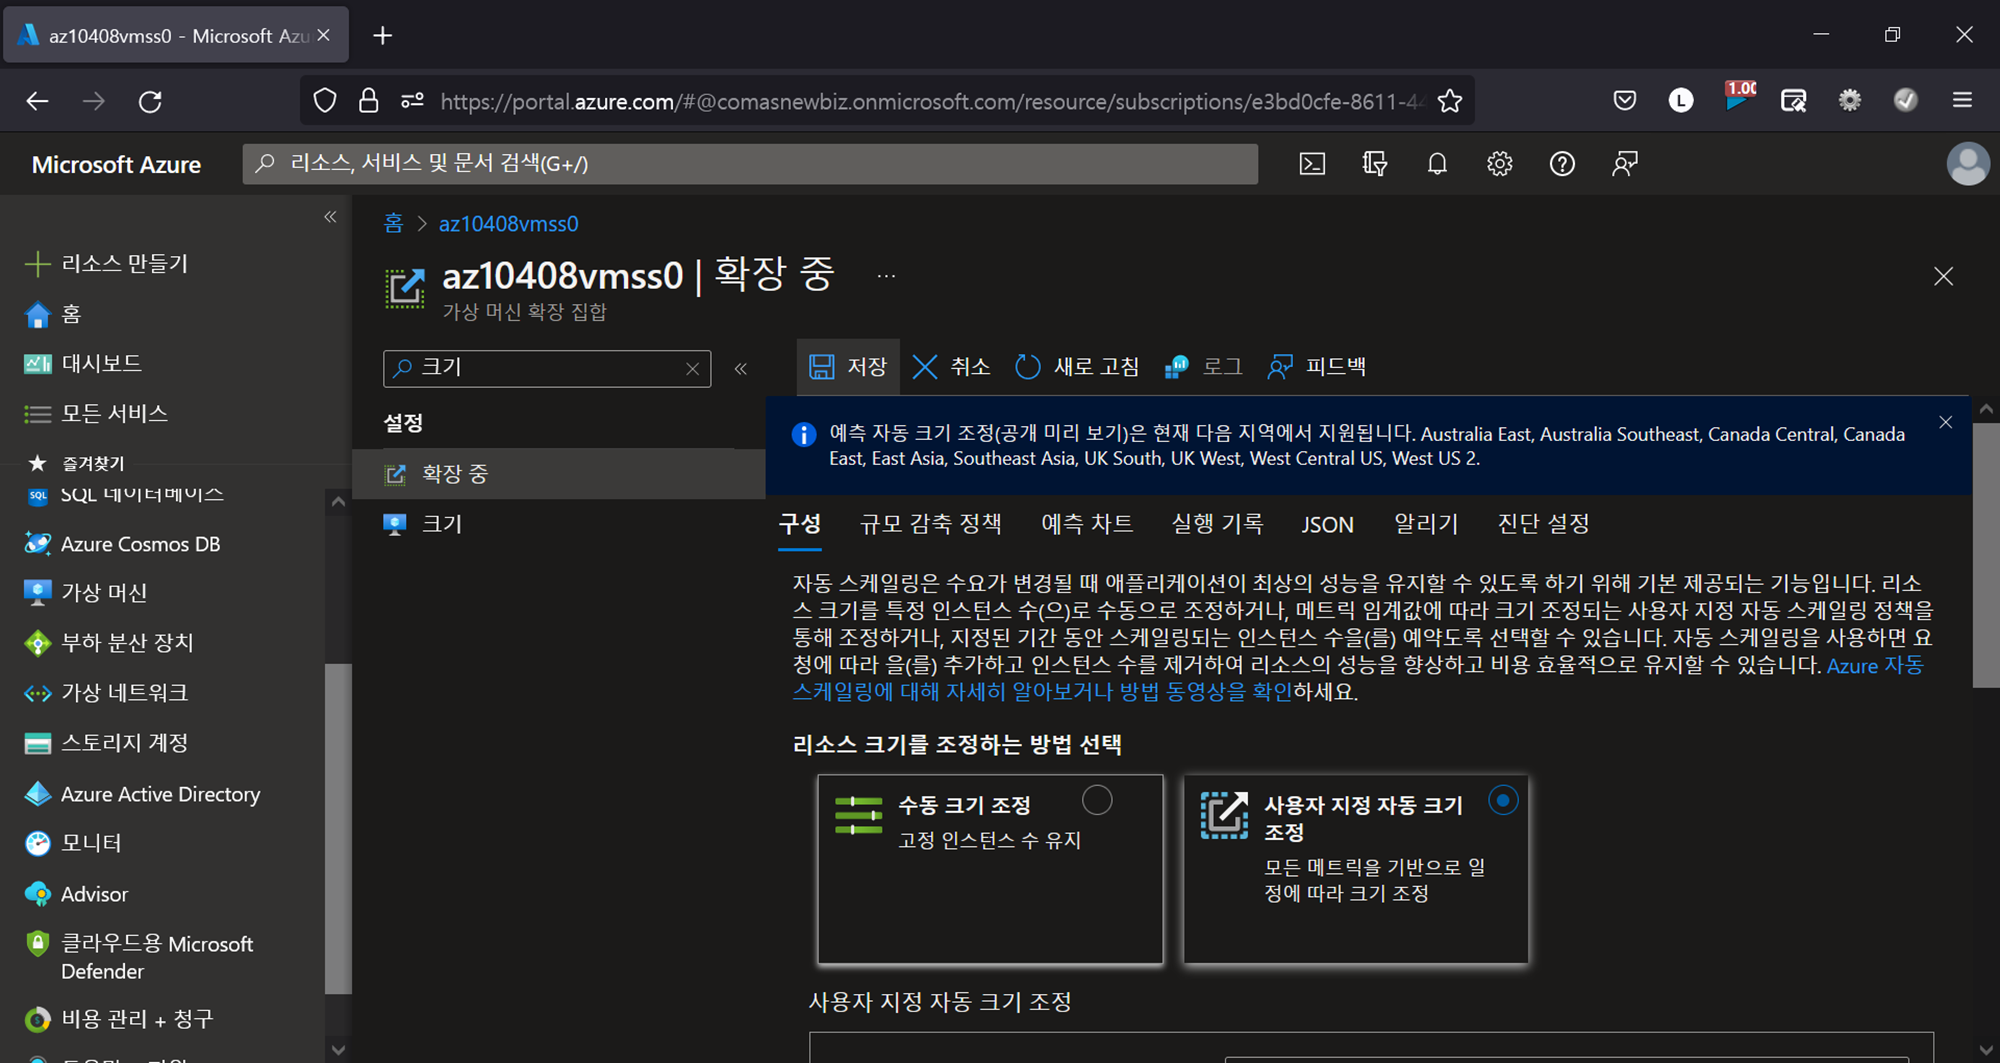Click Save (저장) toolbar button
The image size is (2000, 1063).
[x=848, y=367]
